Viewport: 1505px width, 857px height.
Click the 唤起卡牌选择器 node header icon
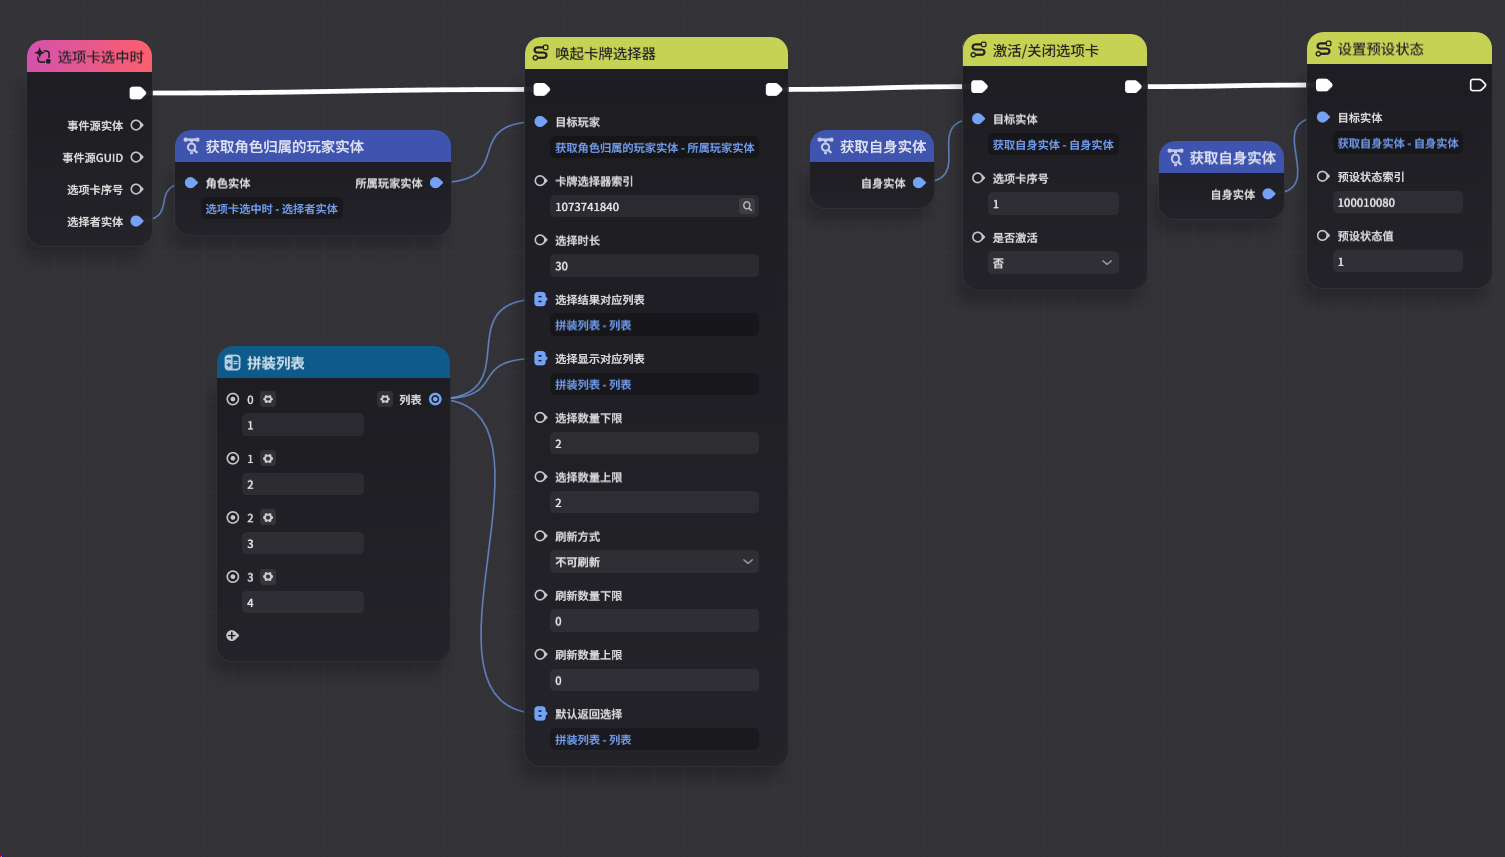click(x=540, y=53)
